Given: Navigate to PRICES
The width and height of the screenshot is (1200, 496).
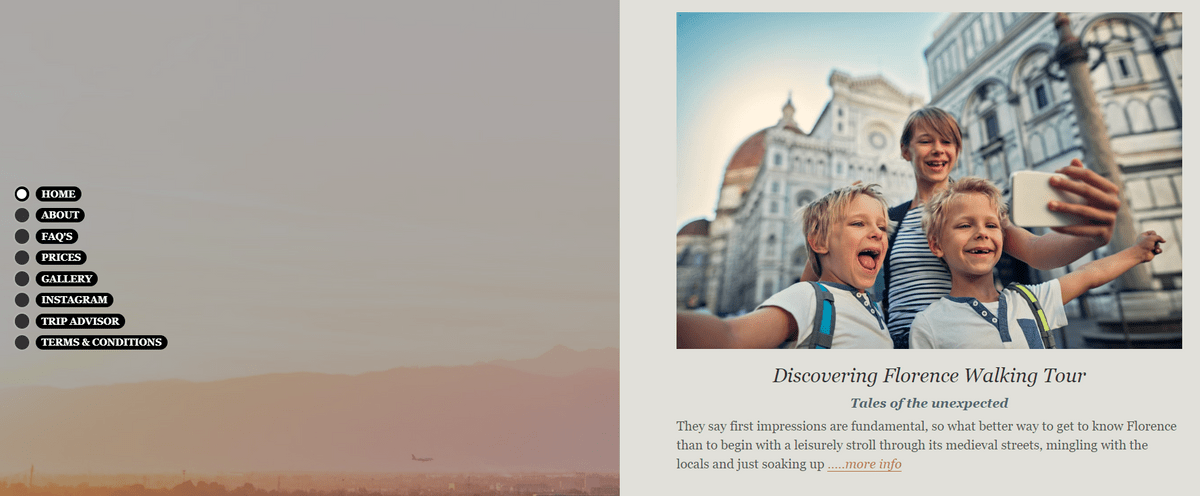Looking at the screenshot, I should (61, 258).
